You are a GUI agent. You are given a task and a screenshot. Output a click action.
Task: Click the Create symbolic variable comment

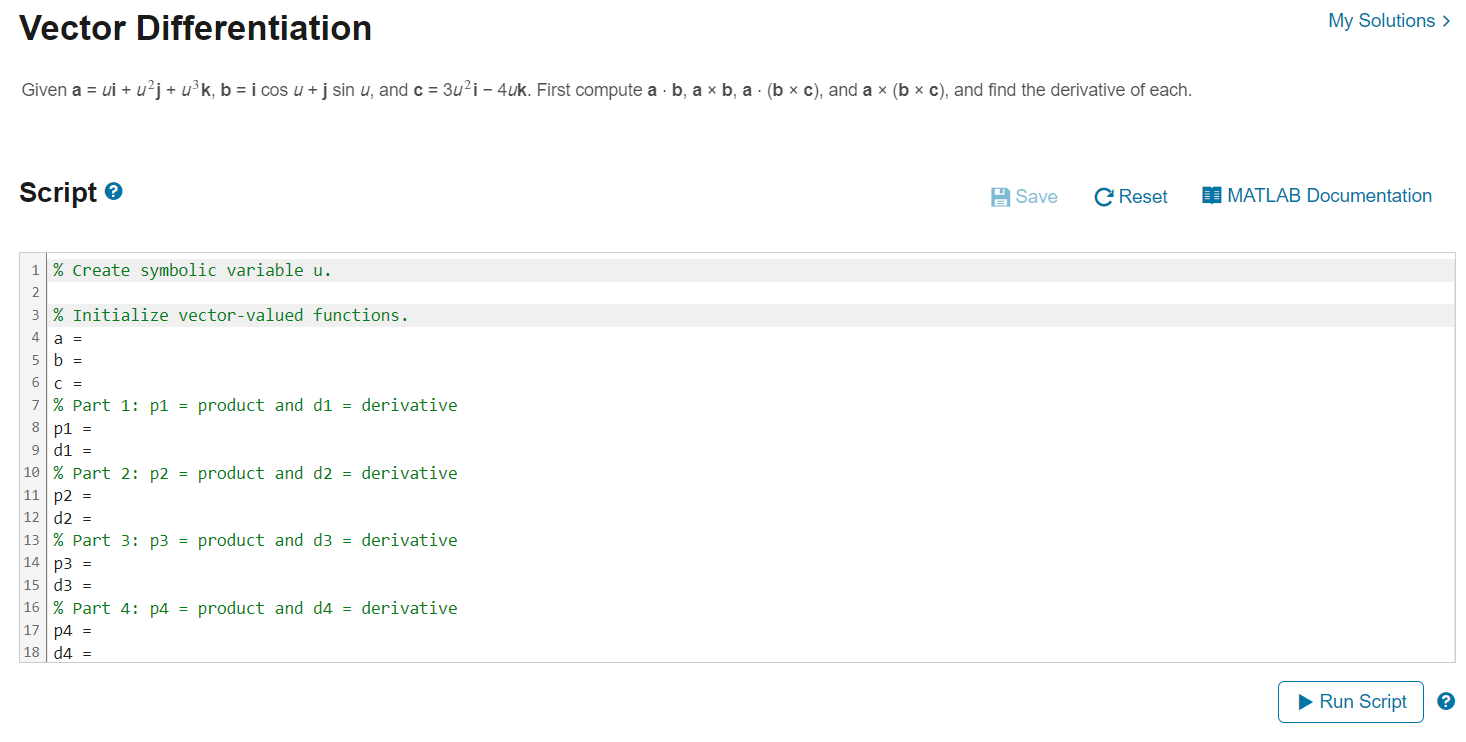click(192, 269)
